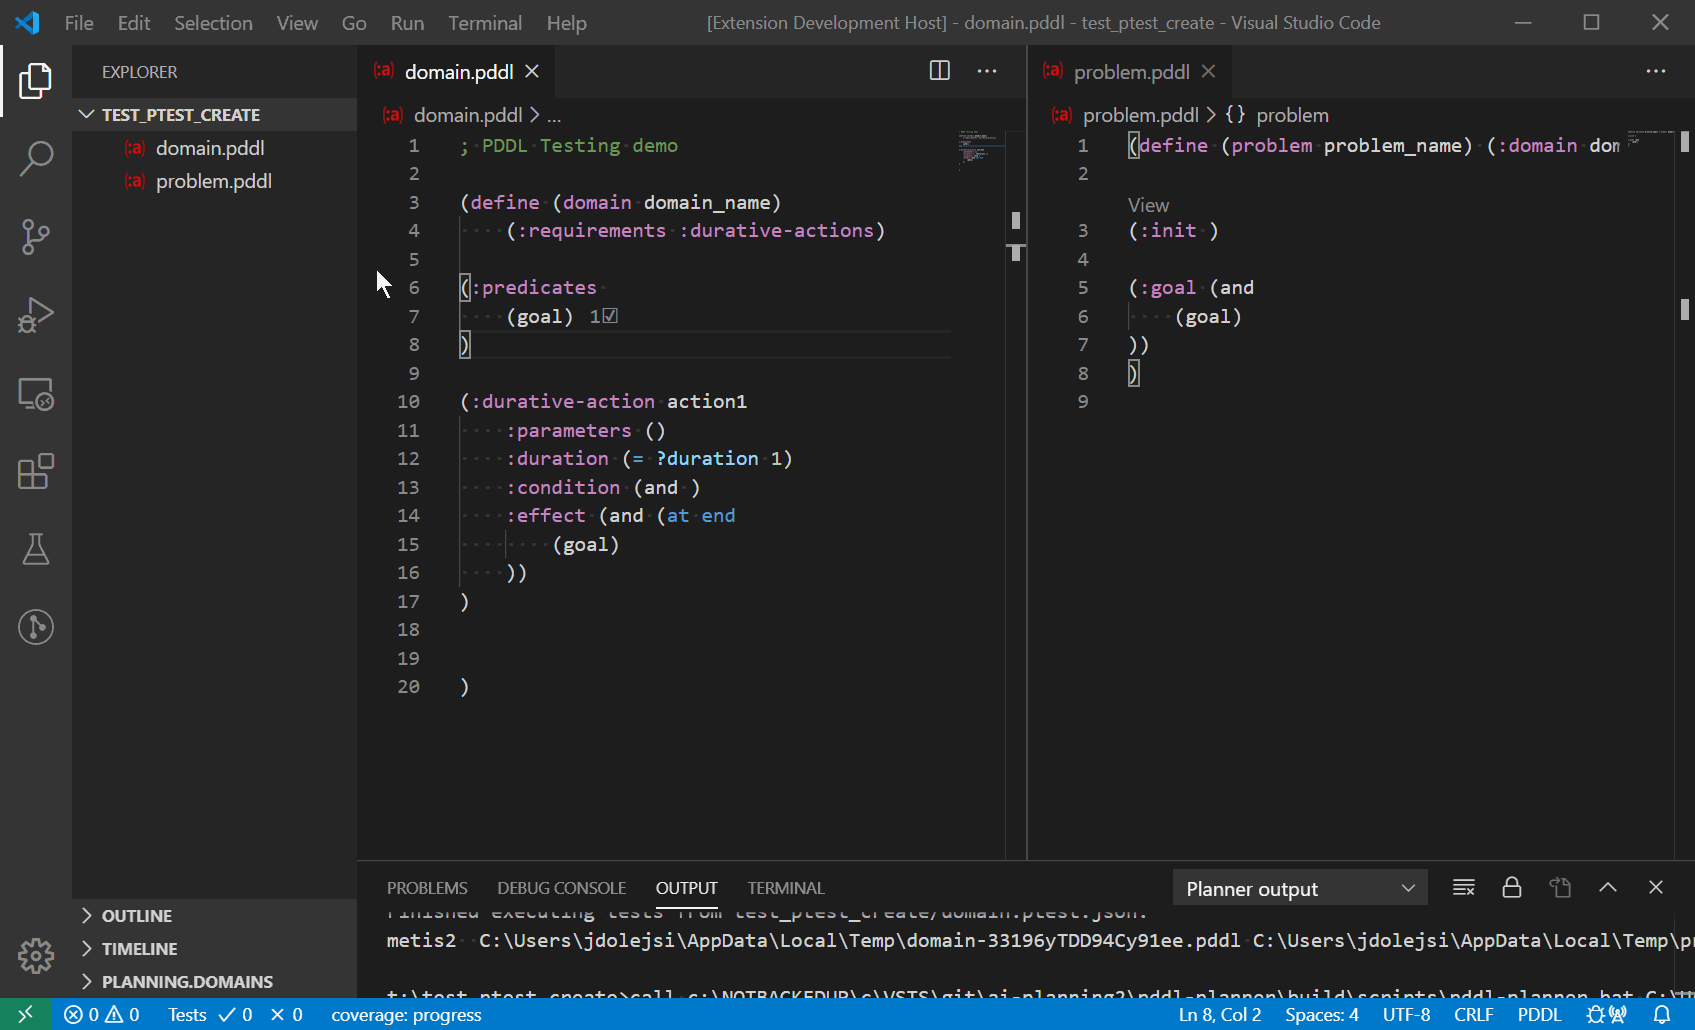Open the problem symbol breadcrumb
This screenshot has width=1695, height=1030.
tap(1277, 115)
